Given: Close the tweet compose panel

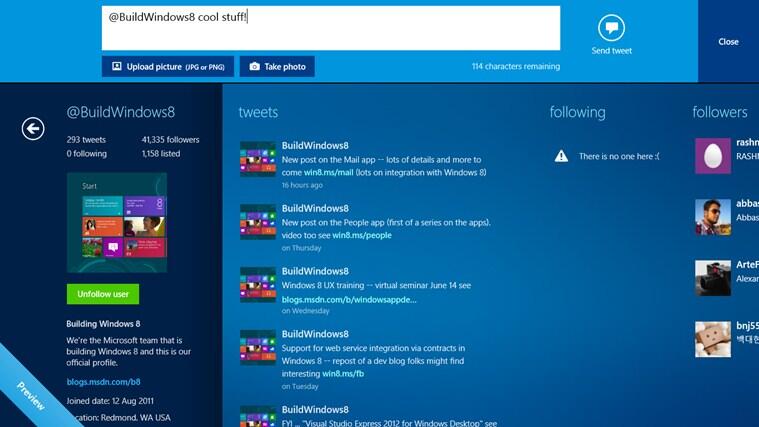Looking at the screenshot, I should [x=728, y=42].
